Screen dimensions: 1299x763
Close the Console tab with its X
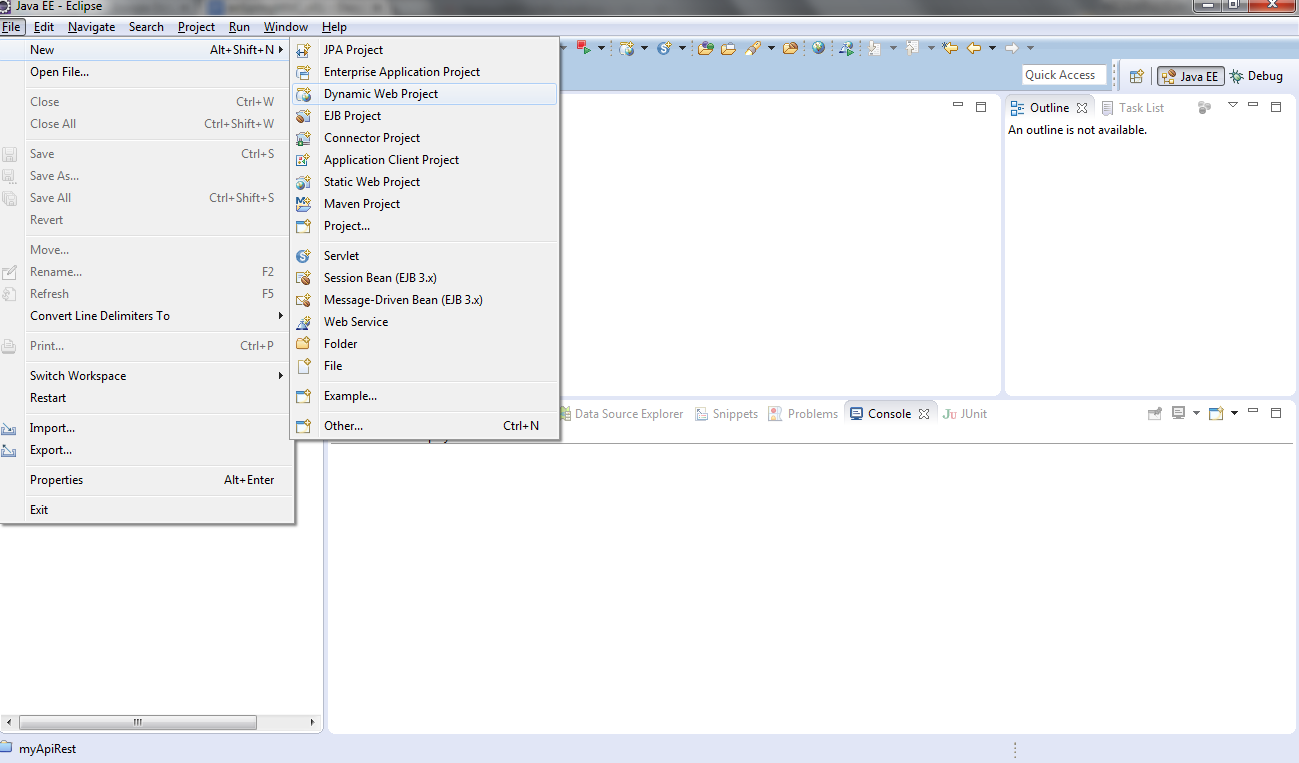(x=924, y=414)
